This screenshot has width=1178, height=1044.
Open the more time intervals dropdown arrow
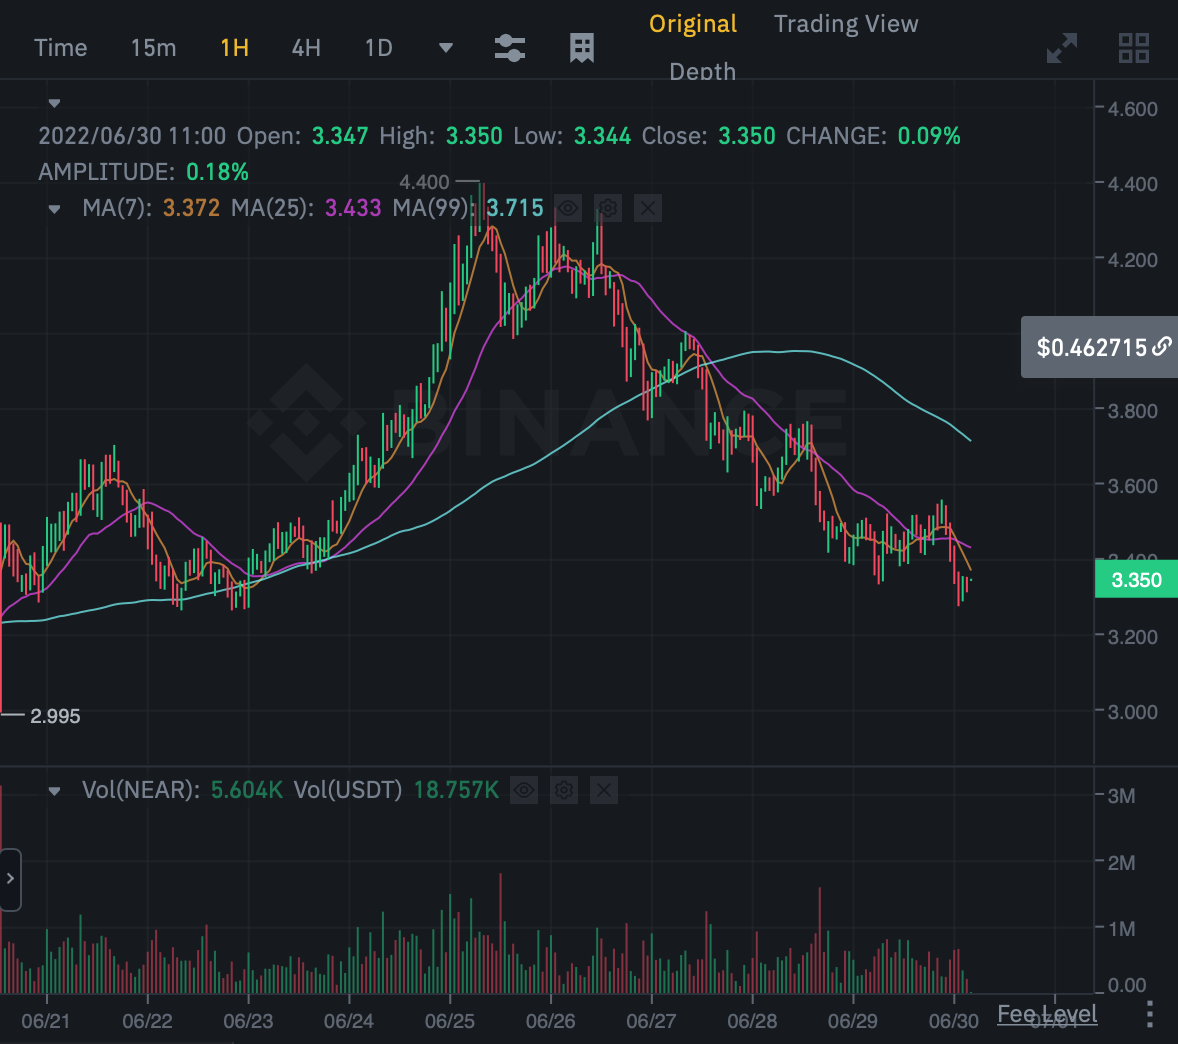[446, 48]
